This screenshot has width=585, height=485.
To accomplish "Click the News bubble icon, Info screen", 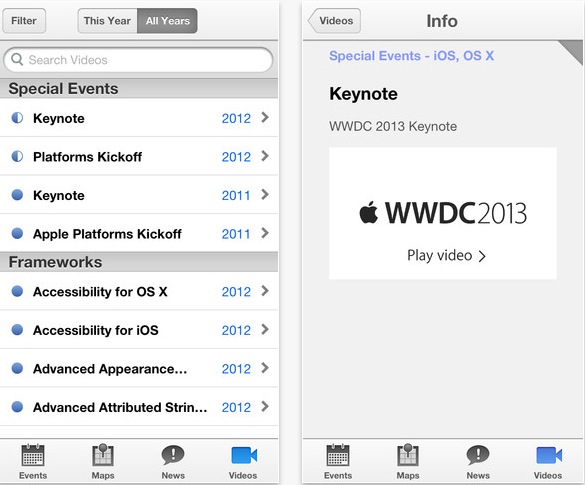I will click(478, 455).
